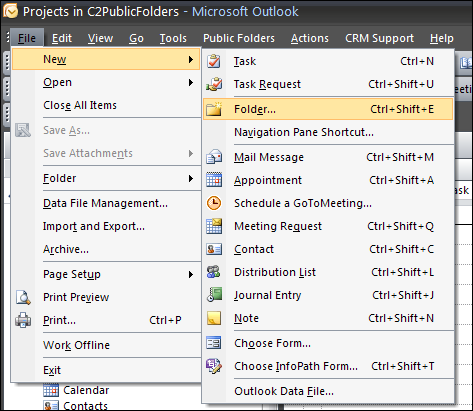This screenshot has width=473, height=411.
Task: Click the Task clipboard icon in New submenu
Action: [x=214, y=61]
